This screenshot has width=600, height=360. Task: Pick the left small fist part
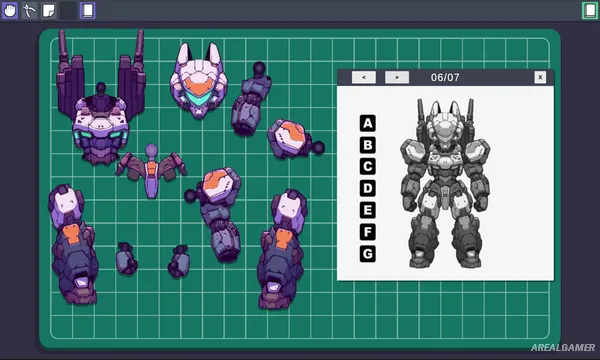tap(126, 259)
